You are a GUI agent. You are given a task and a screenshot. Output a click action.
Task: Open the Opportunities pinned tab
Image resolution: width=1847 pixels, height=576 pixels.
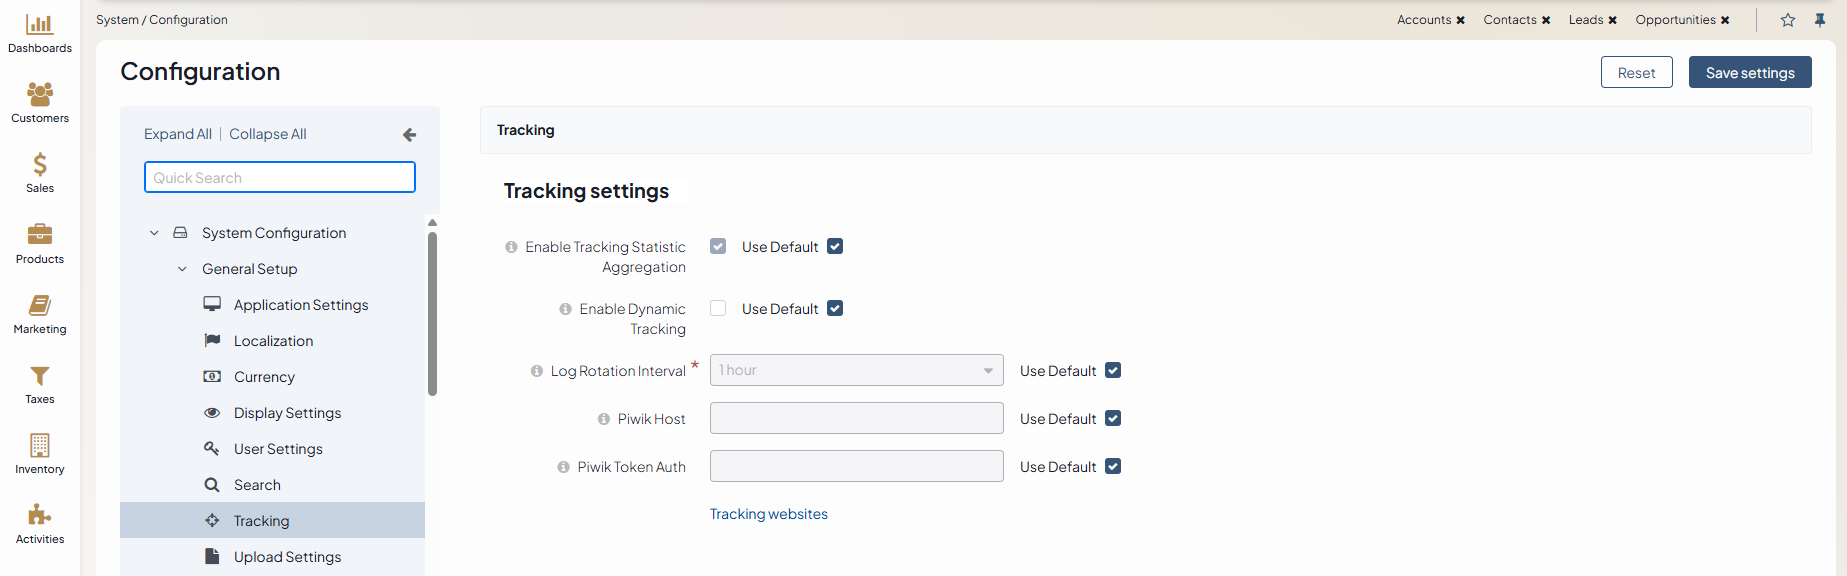coord(1675,20)
